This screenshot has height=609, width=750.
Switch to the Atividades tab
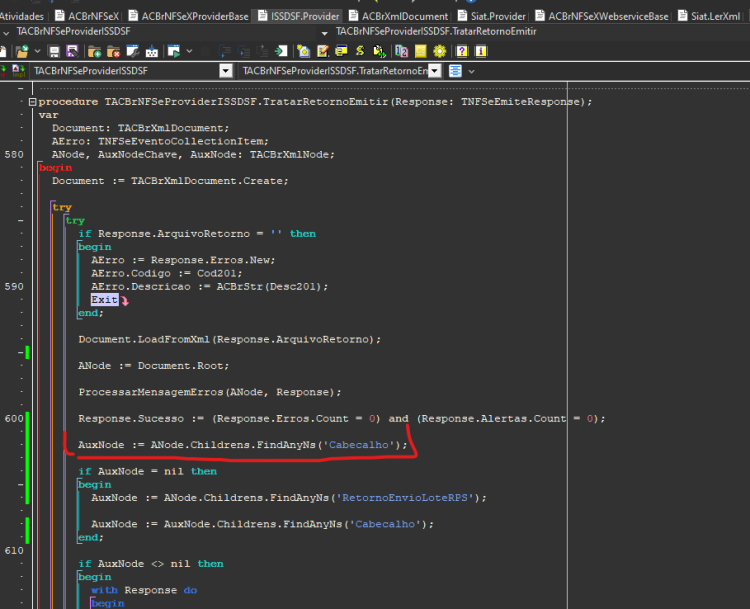22,16
